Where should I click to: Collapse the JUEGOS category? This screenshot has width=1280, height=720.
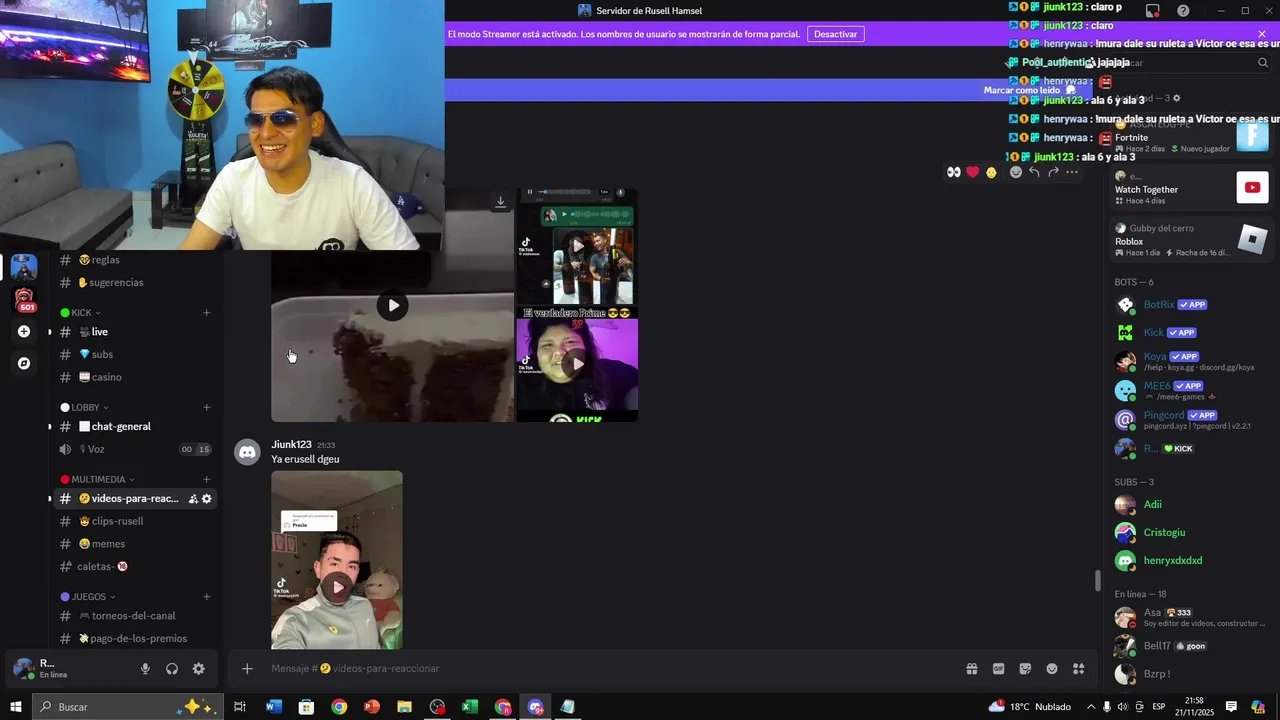coord(88,597)
